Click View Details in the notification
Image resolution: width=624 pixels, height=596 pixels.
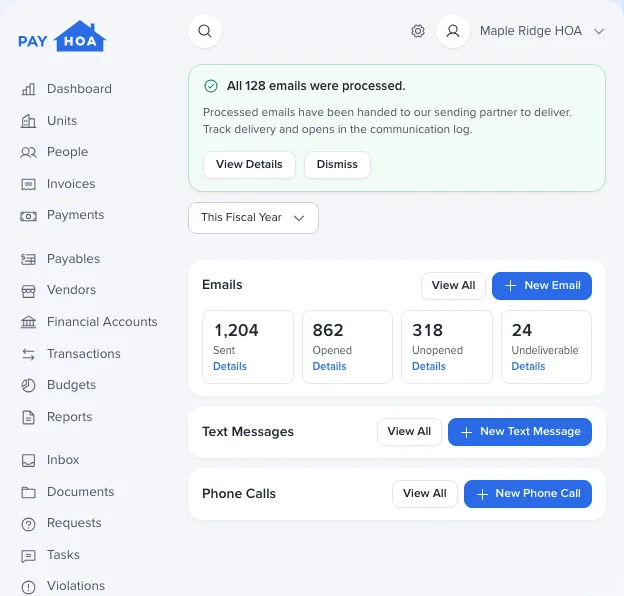pyautogui.click(x=249, y=164)
